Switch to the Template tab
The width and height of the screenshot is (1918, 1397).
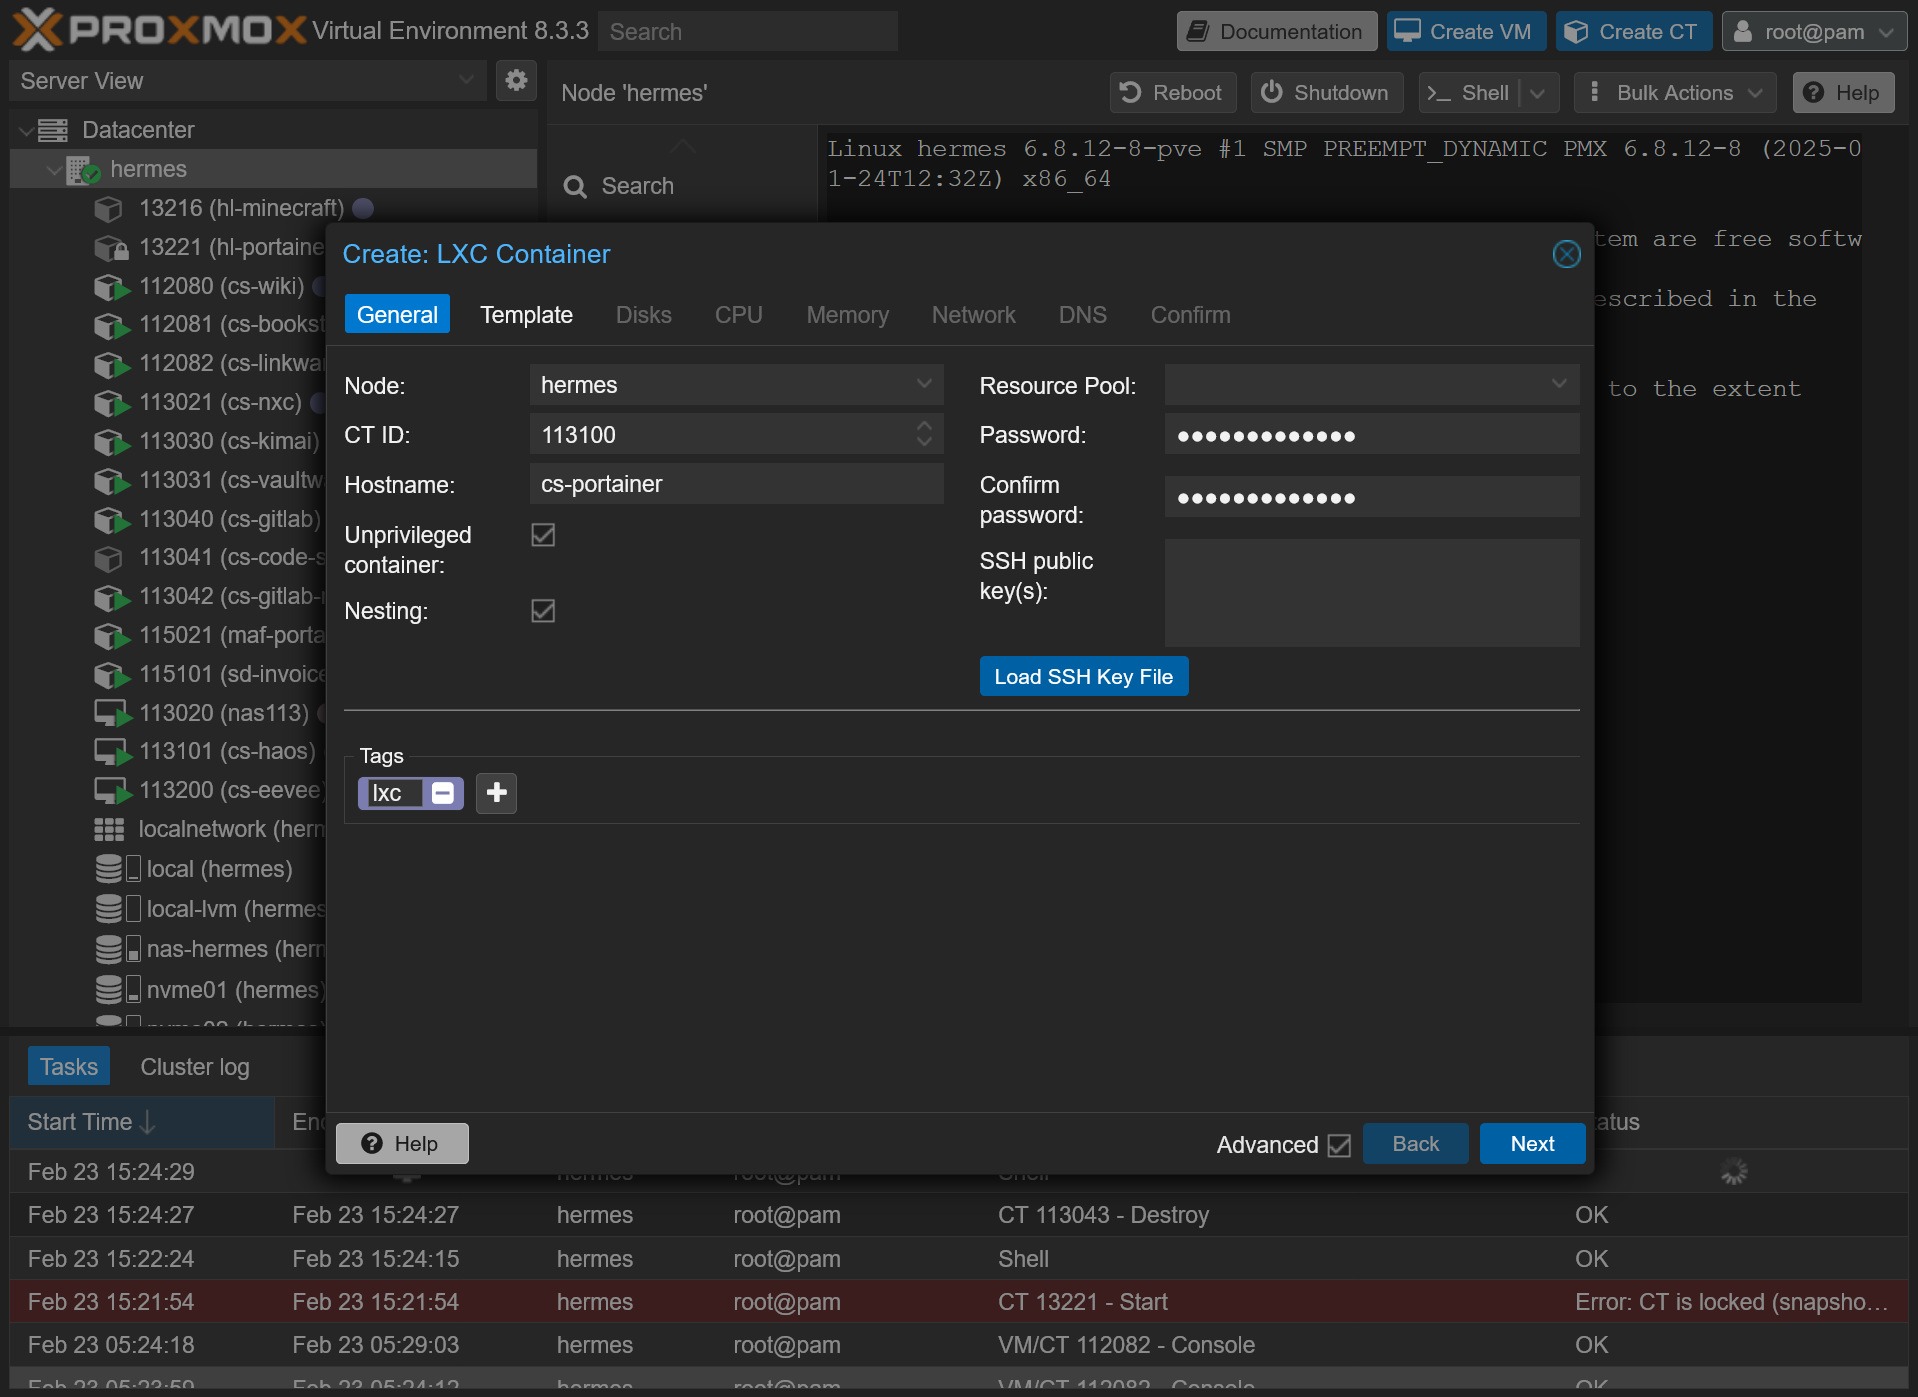[x=526, y=314]
